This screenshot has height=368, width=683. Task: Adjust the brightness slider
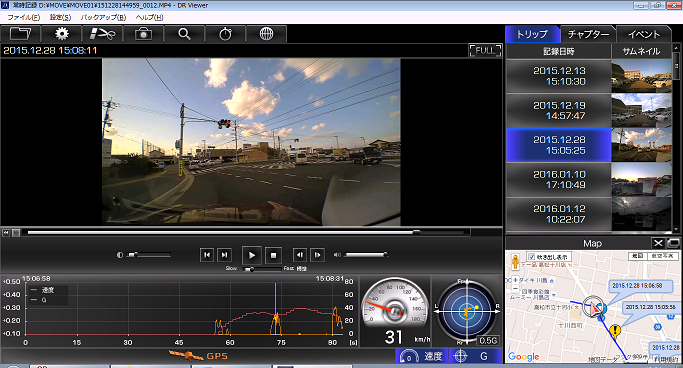pyautogui.click(x=149, y=255)
